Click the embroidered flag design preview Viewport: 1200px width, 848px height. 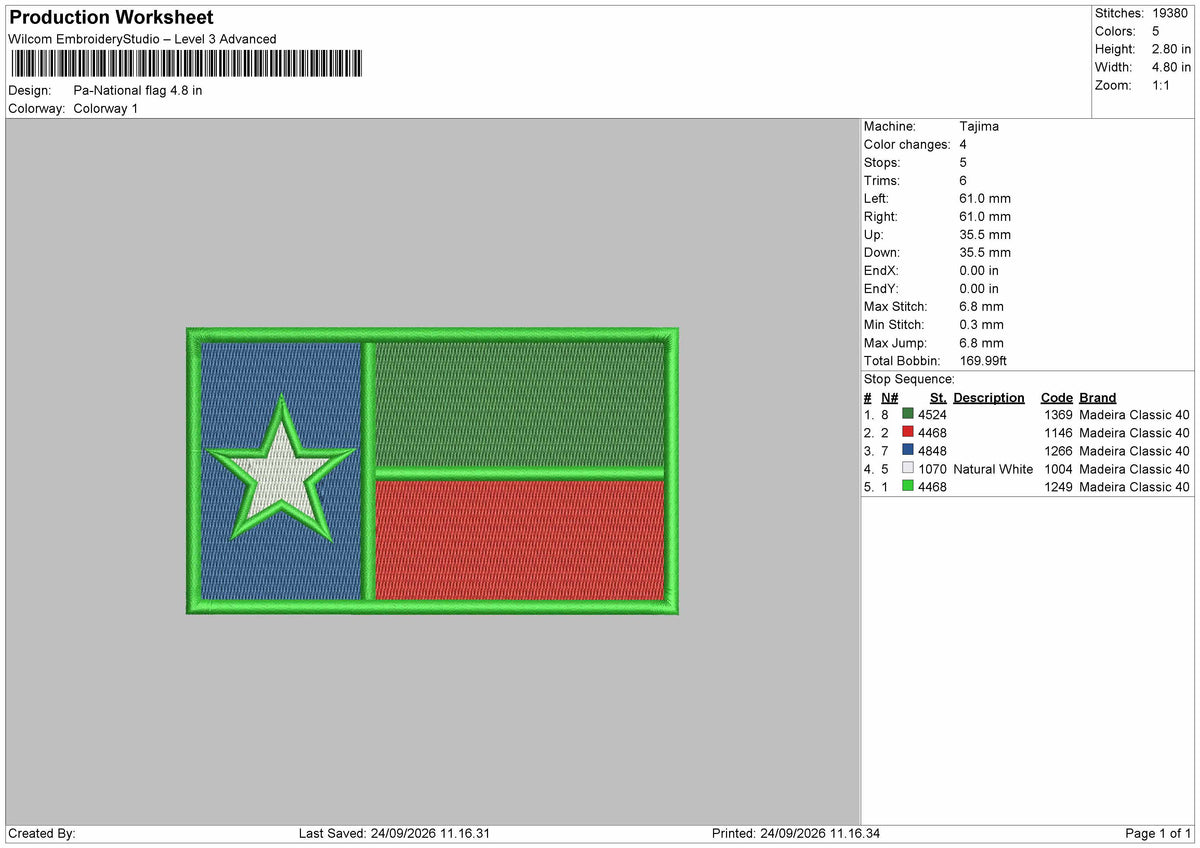click(432, 470)
